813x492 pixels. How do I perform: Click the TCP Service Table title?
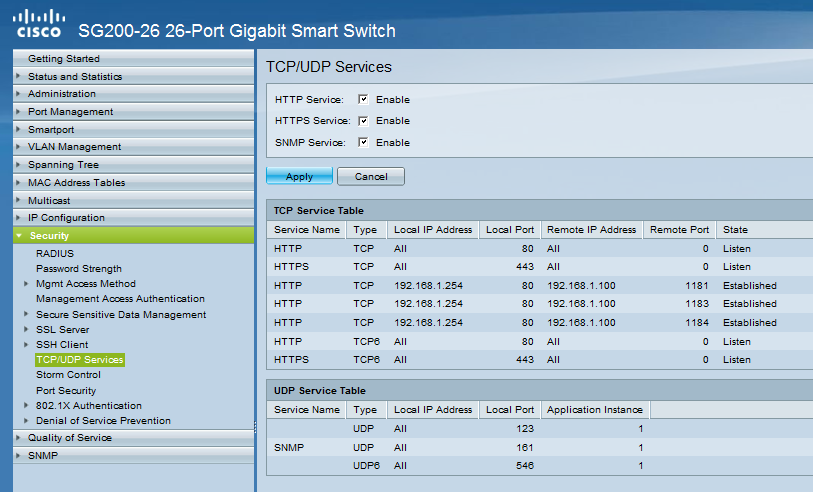(x=318, y=210)
